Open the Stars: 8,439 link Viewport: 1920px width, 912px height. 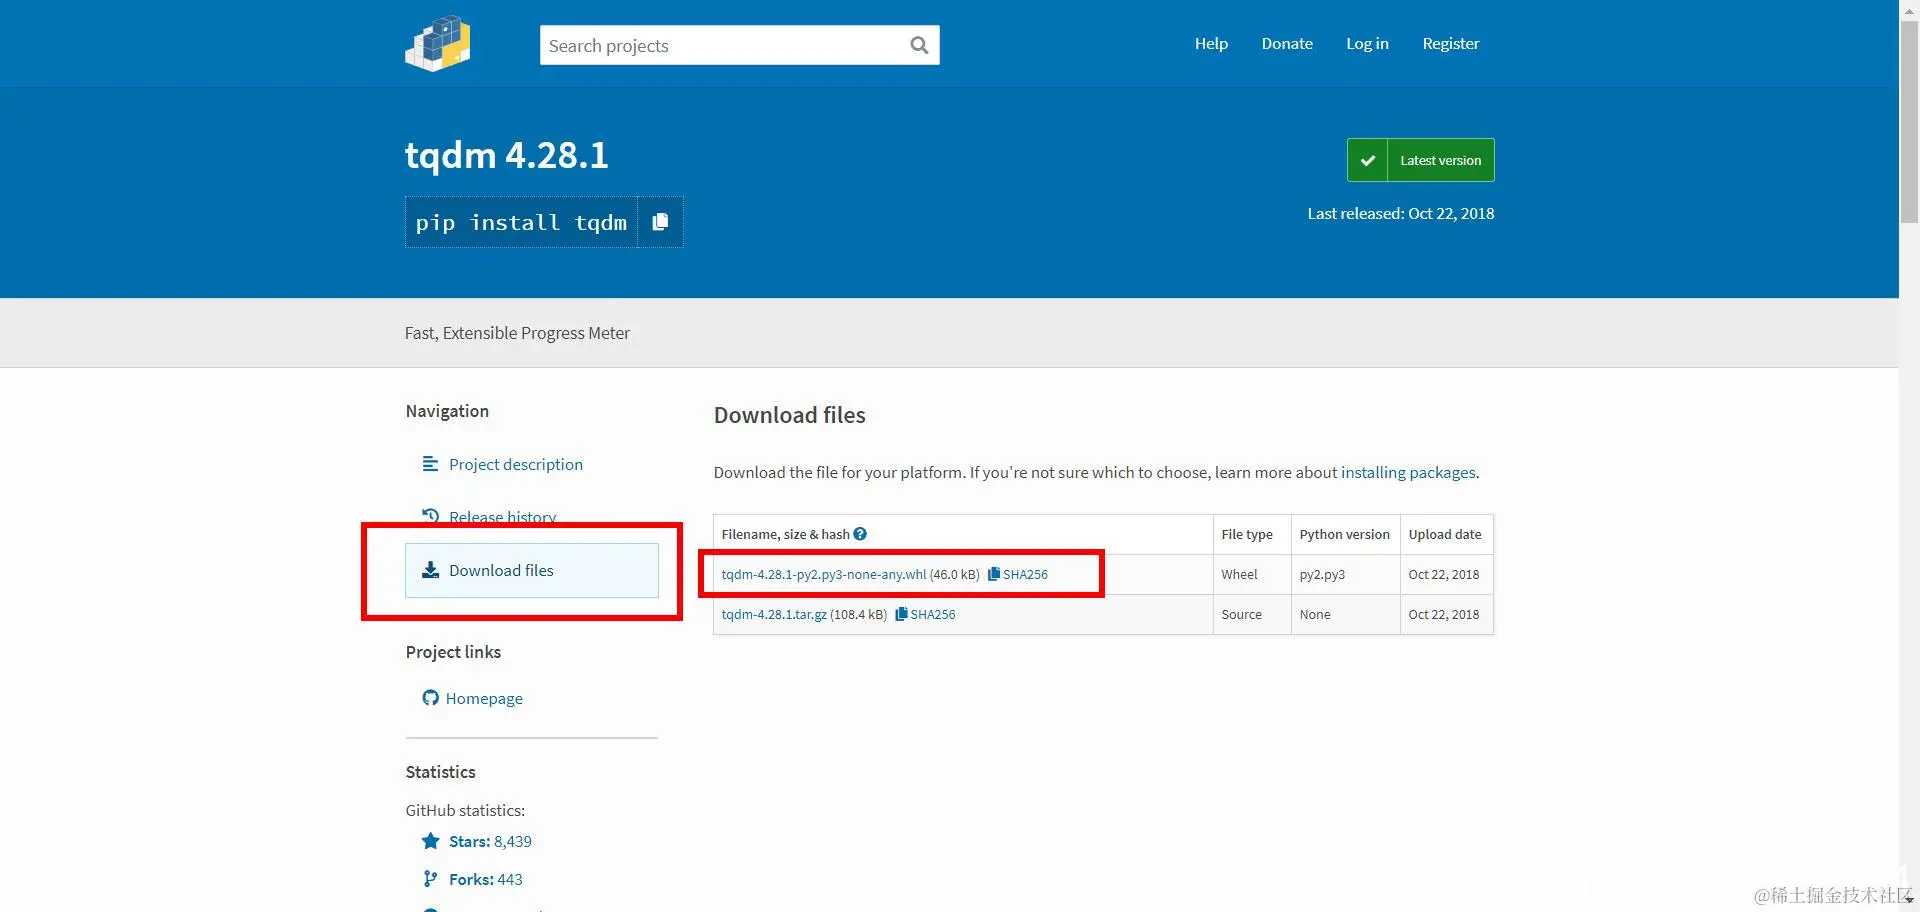(490, 841)
